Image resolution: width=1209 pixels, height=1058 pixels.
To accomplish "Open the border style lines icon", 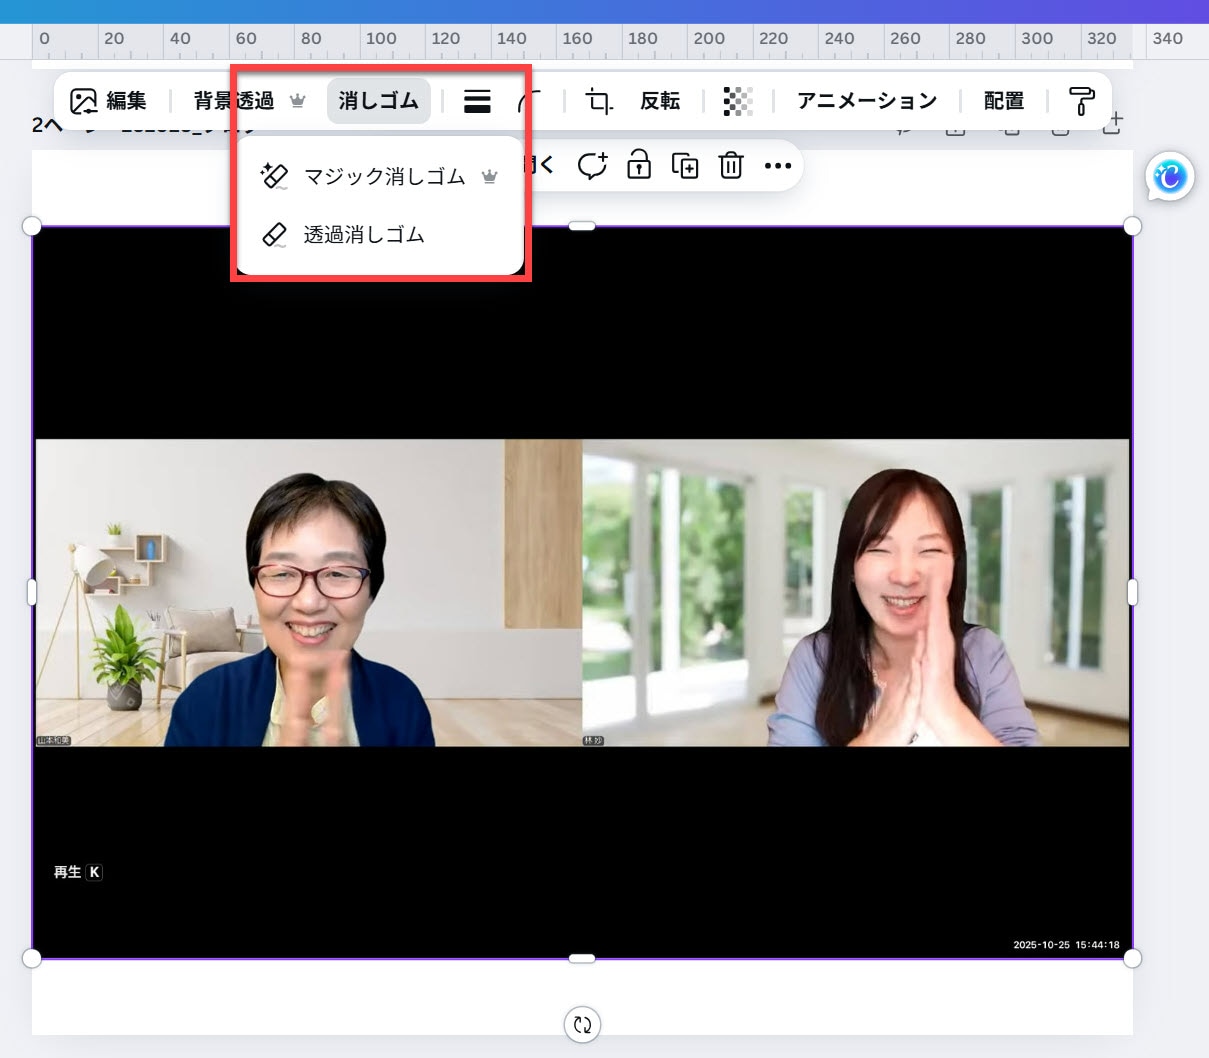I will pos(477,101).
